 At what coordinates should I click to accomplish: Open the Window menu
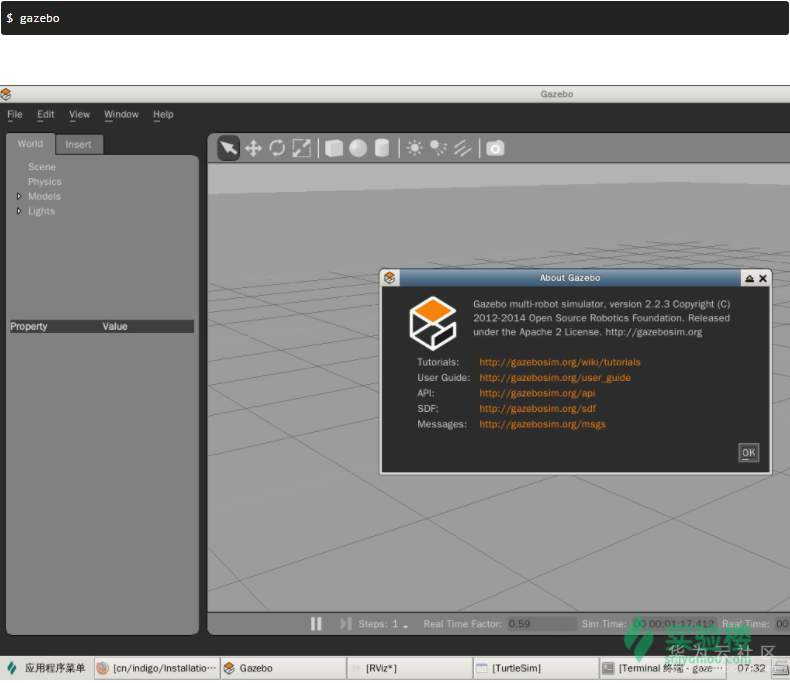click(121, 114)
